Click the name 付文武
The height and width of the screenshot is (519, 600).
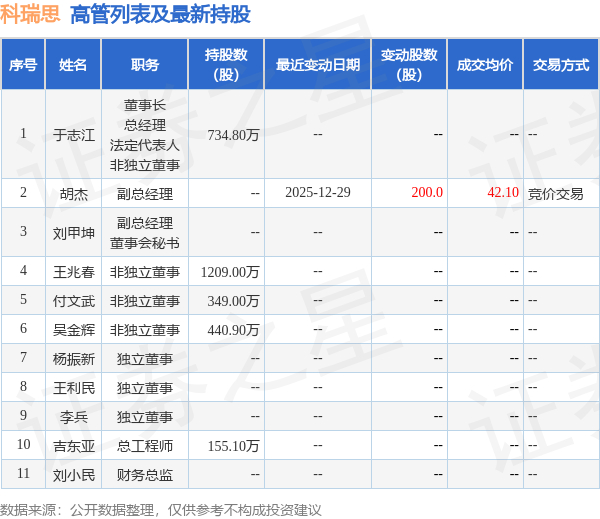tap(74, 301)
